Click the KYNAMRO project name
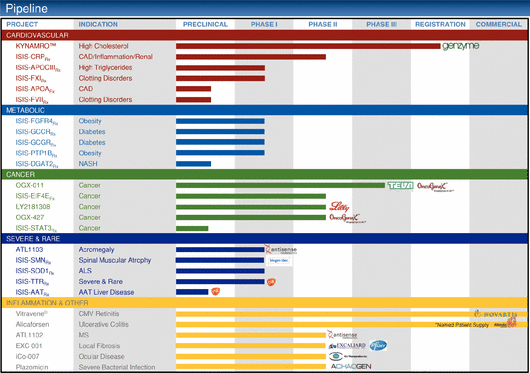530x373 pixels. pos(36,46)
